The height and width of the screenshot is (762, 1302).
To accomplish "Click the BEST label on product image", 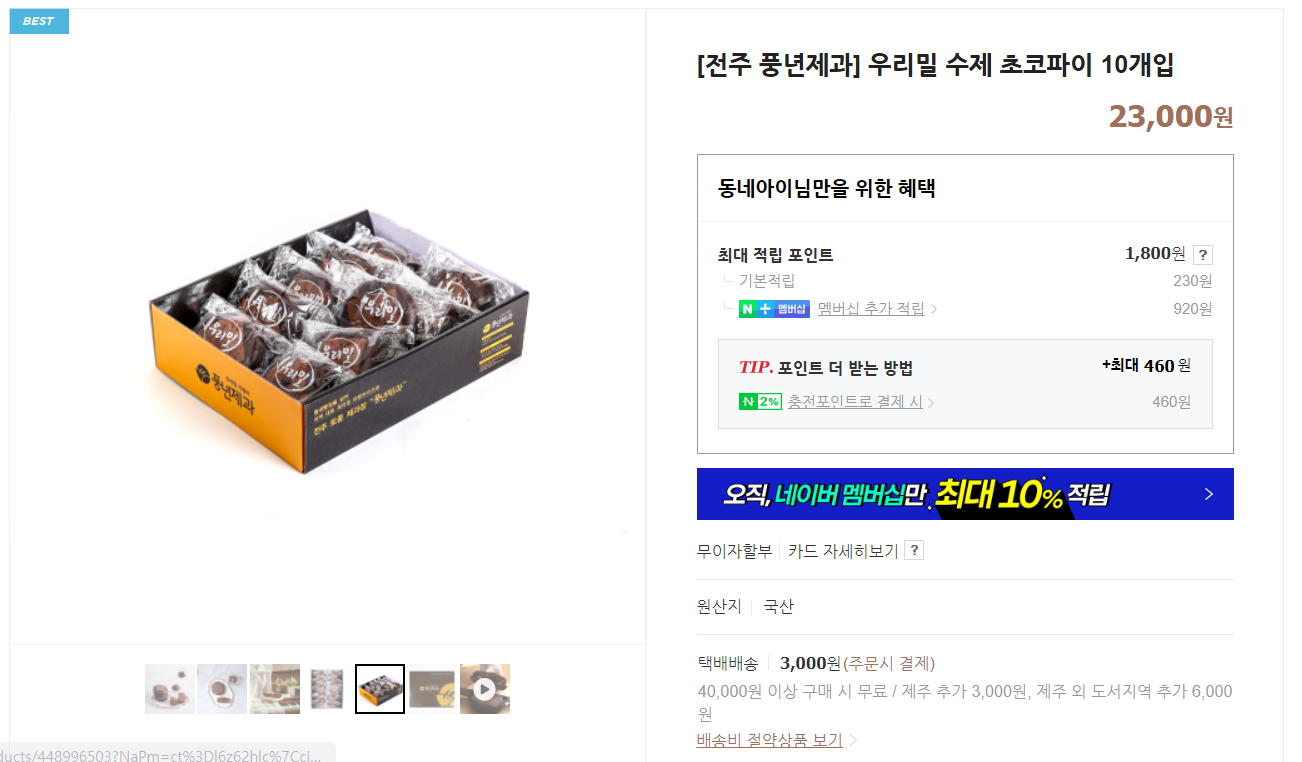I will coord(39,21).
